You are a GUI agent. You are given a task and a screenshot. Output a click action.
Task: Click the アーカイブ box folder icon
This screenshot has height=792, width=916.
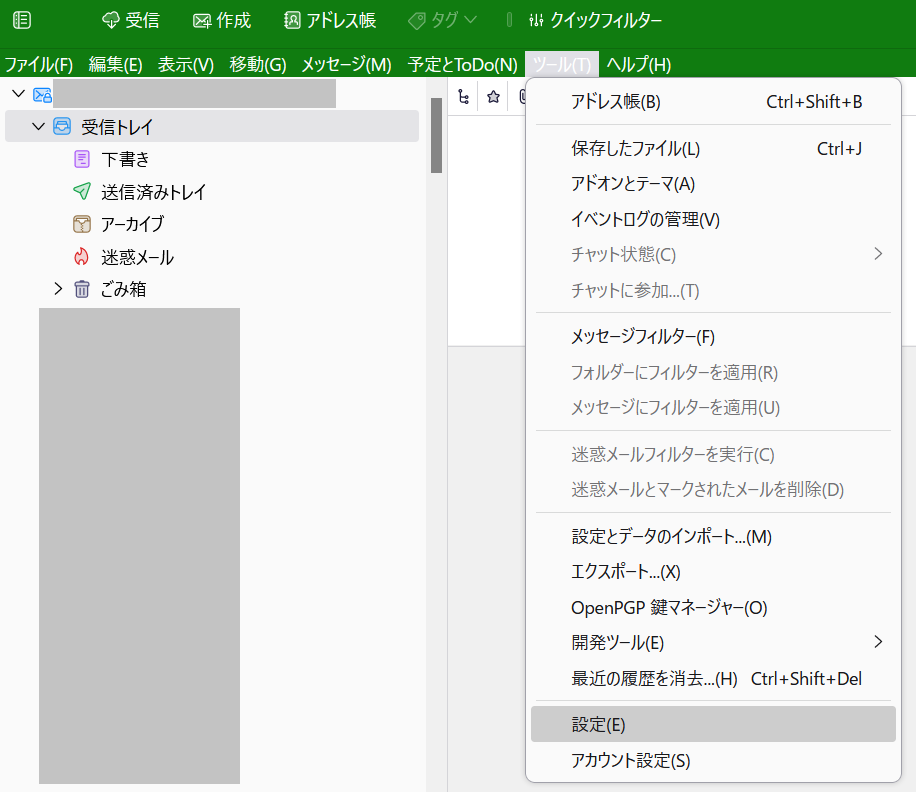pos(81,224)
